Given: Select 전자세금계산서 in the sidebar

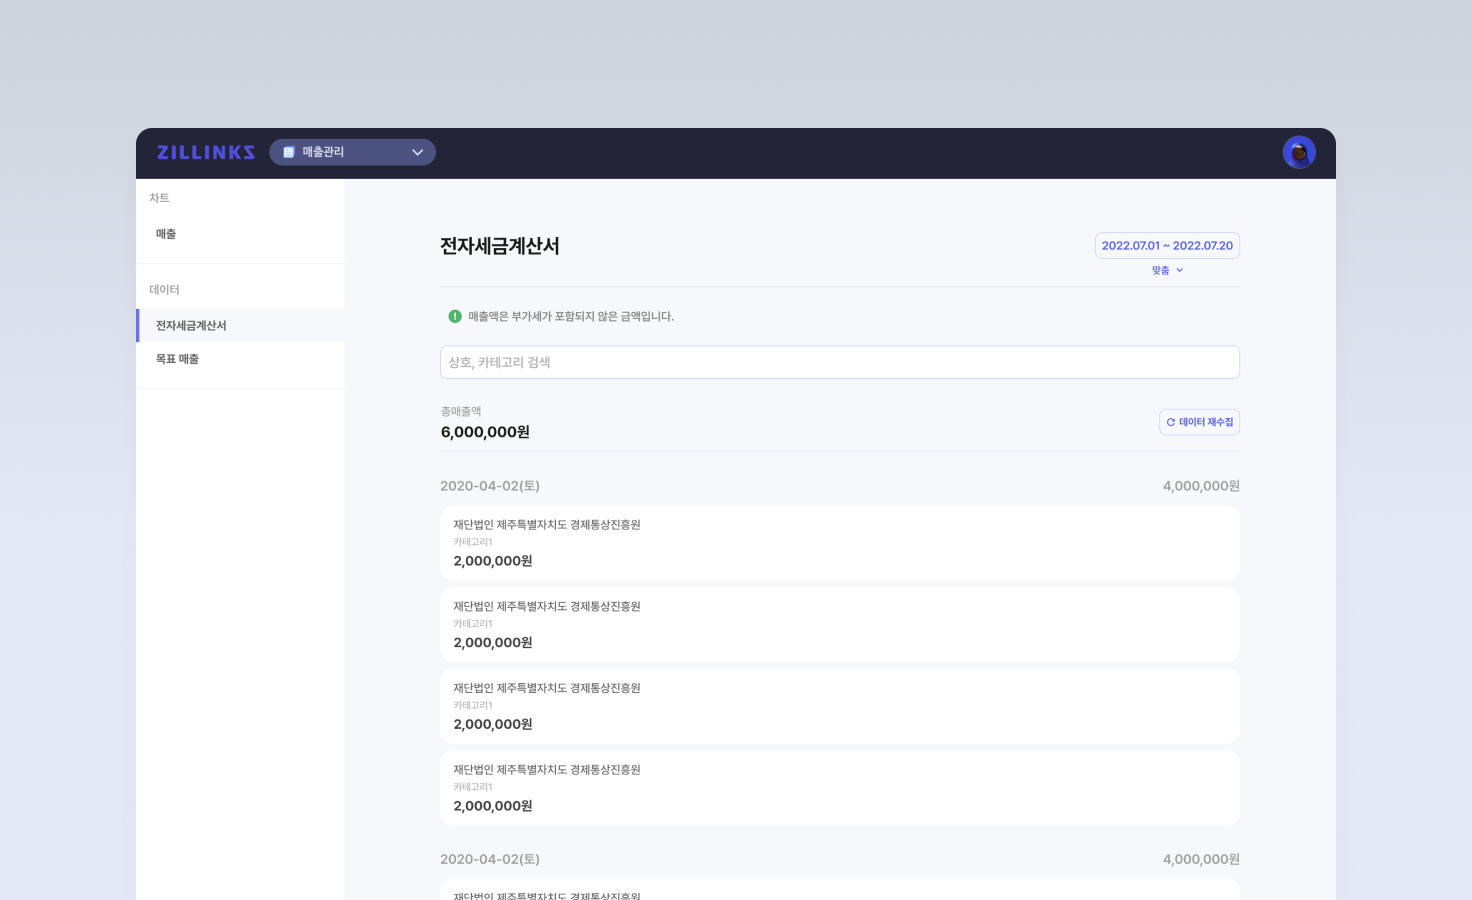Looking at the screenshot, I should point(240,325).
